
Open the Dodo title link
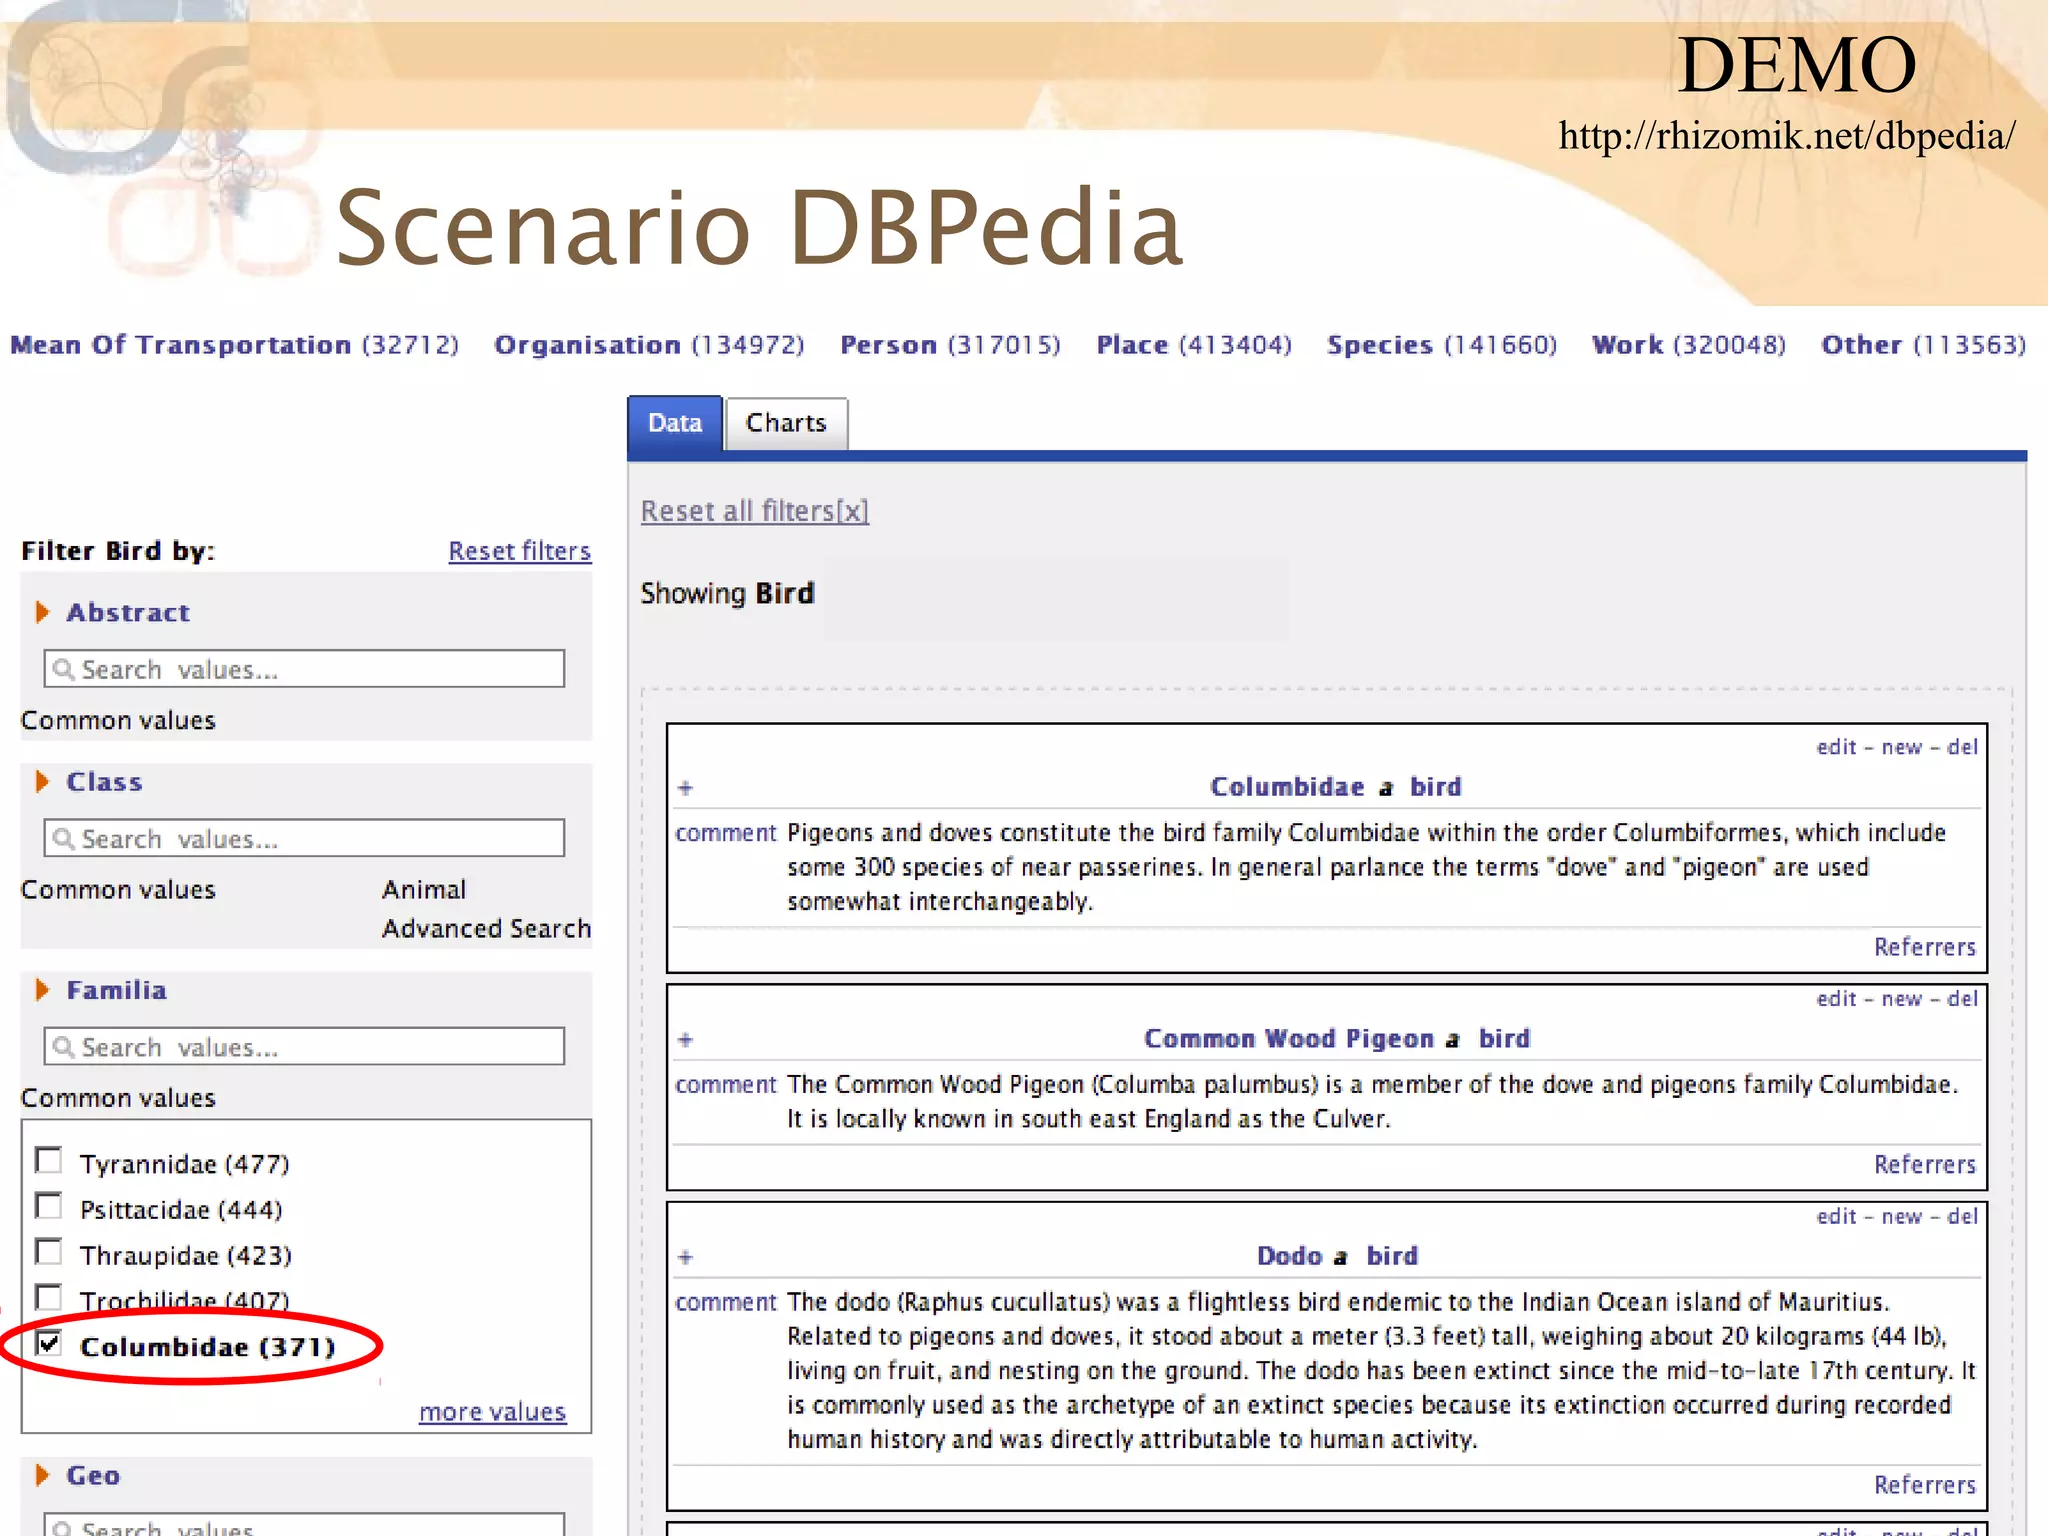pyautogui.click(x=1289, y=1256)
